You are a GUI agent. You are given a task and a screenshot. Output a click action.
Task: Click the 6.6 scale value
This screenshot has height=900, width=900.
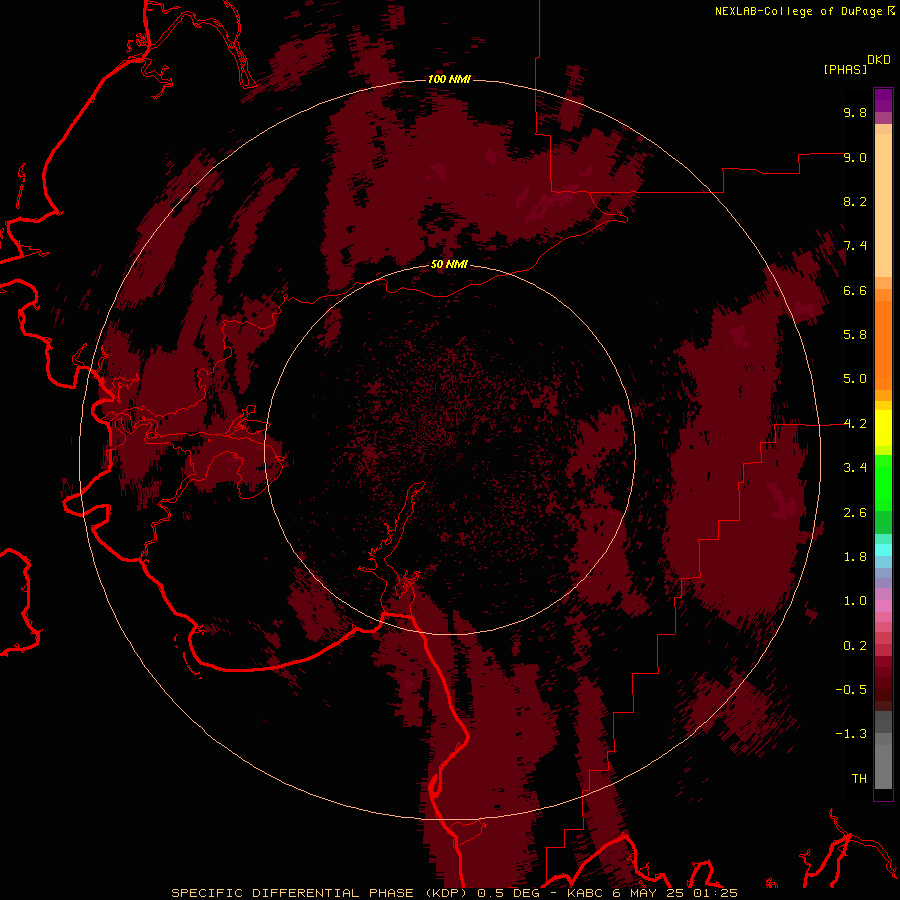855,290
